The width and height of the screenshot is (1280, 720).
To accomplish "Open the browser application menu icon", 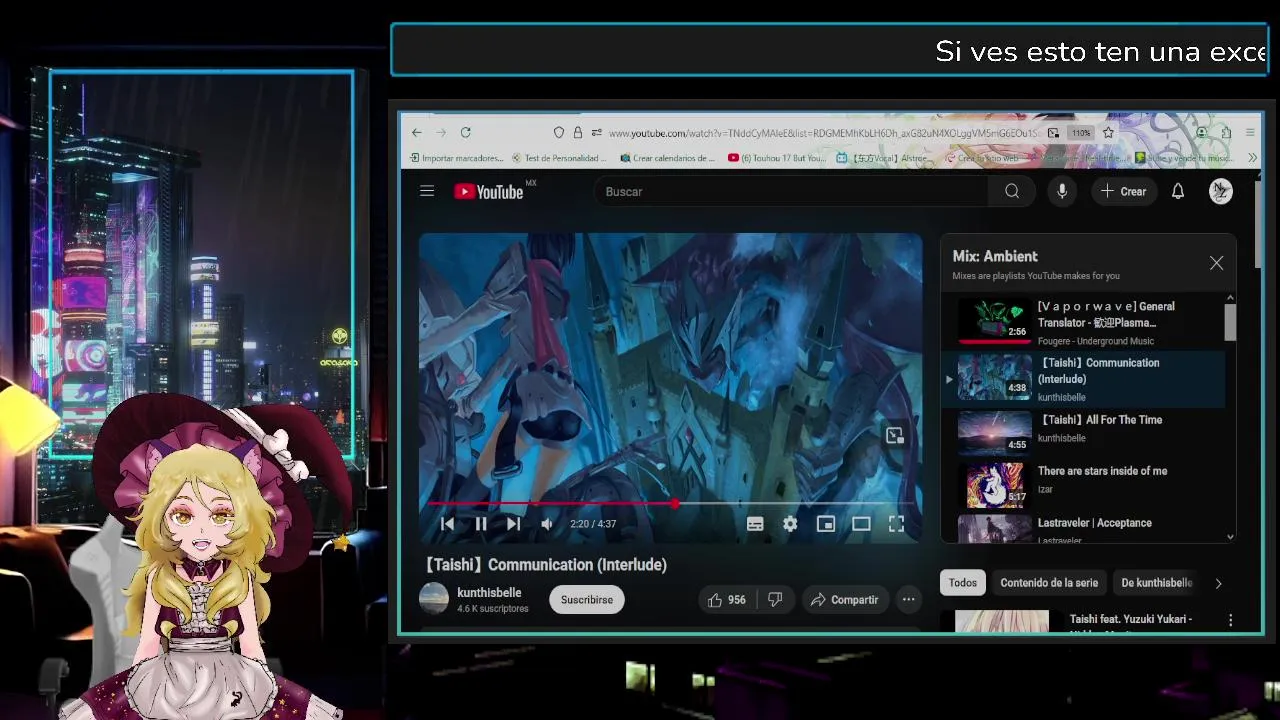I will (1250, 132).
